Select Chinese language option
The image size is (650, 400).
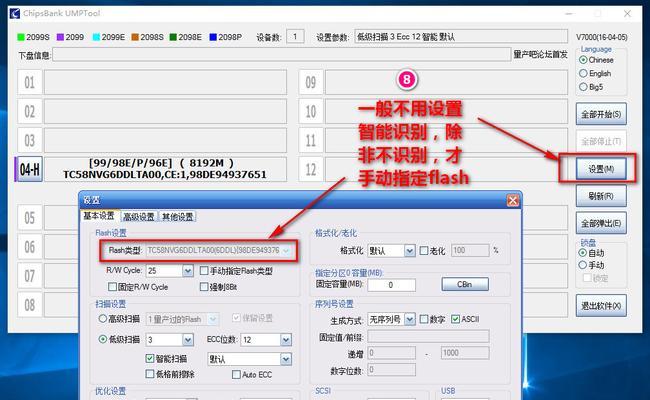(583, 60)
